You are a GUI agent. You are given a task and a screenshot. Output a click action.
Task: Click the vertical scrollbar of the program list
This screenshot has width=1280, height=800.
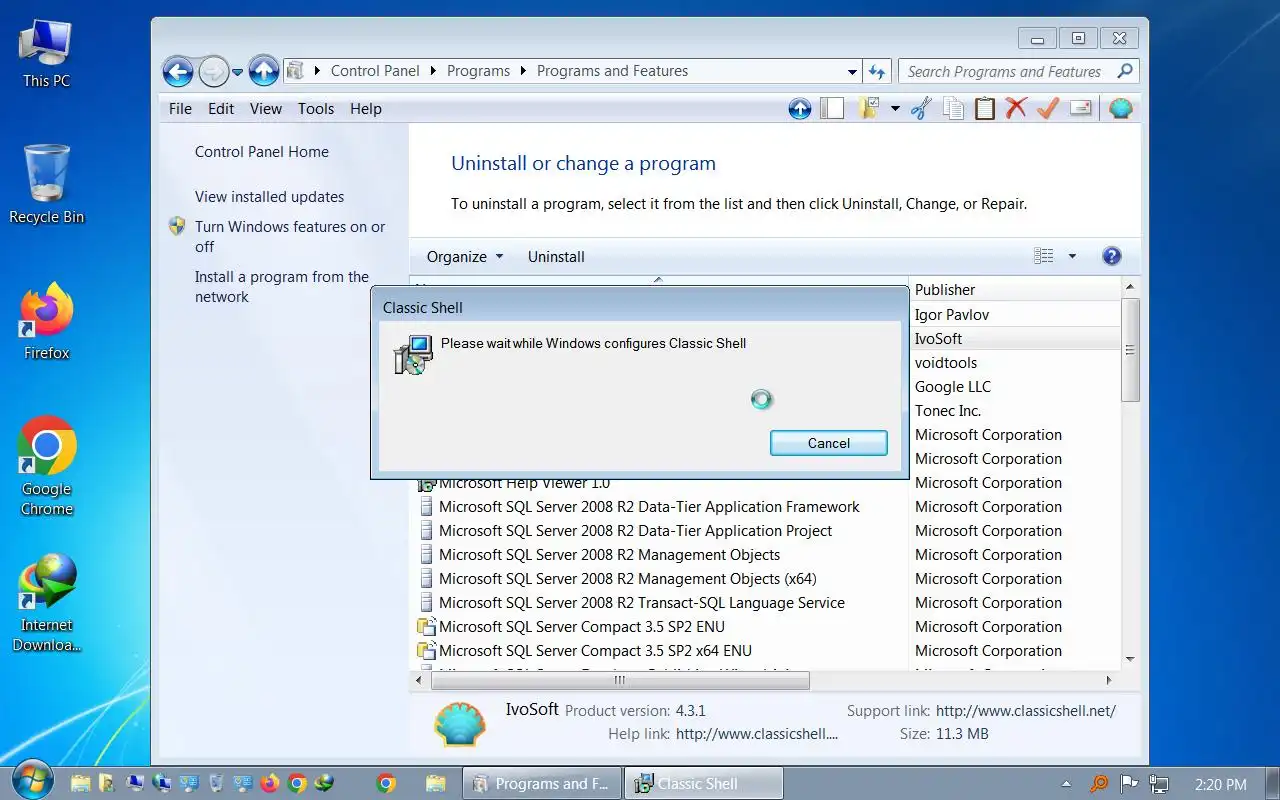[x=1130, y=350]
